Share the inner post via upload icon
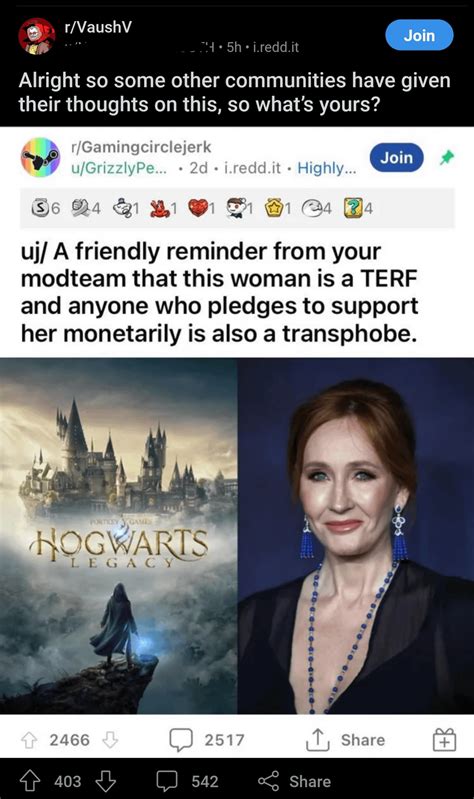This screenshot has height=799, width=474. [345, 740]
